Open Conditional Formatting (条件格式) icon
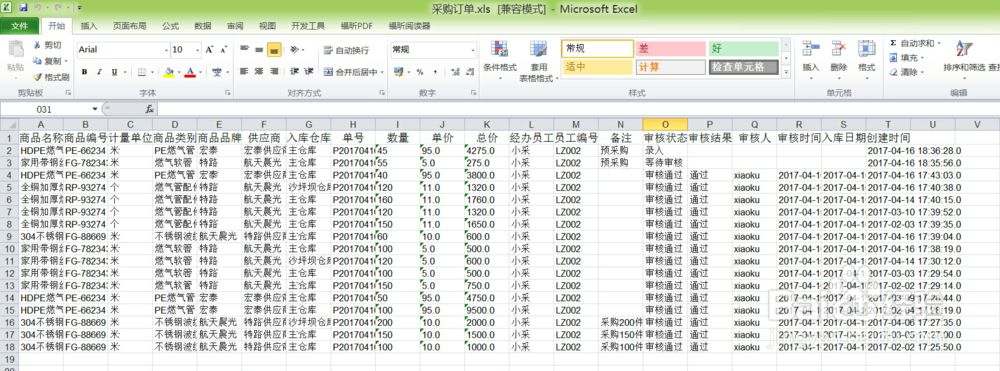Image resolution: width=1000 pixels, height=371 pixels. click(499, 50)
